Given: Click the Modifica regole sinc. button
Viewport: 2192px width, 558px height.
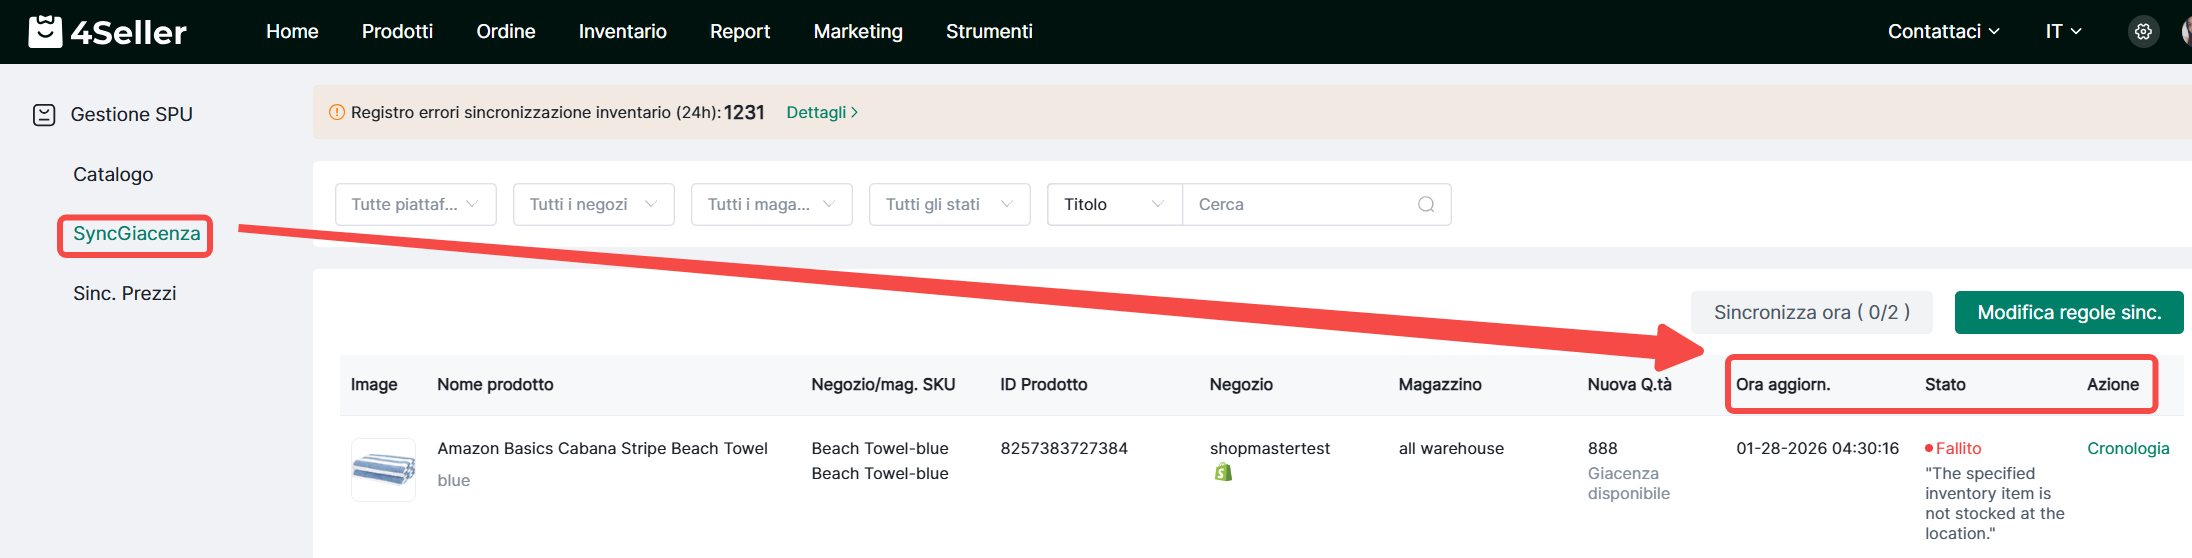Looking at the screenshot, I should [2068, 313].
